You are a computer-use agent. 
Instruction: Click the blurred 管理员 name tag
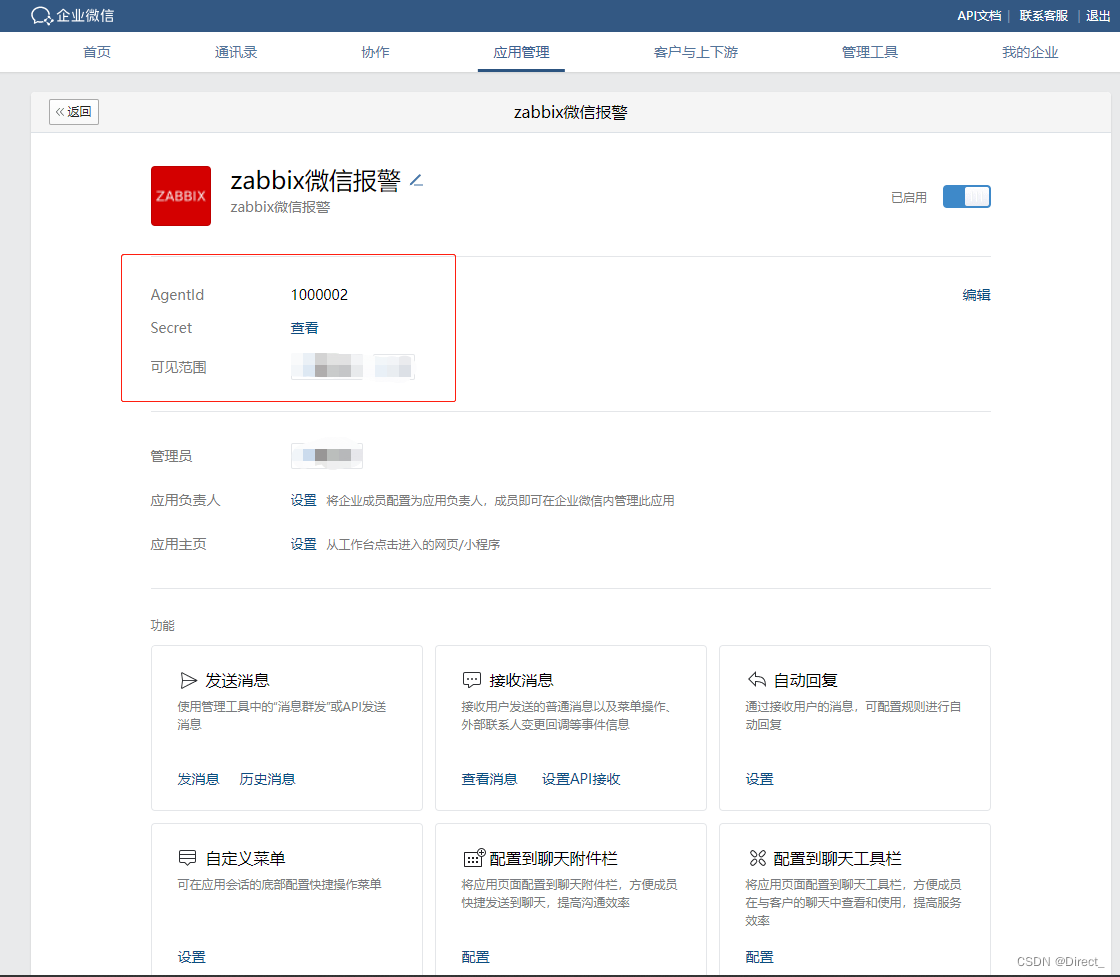coord(326,456)
